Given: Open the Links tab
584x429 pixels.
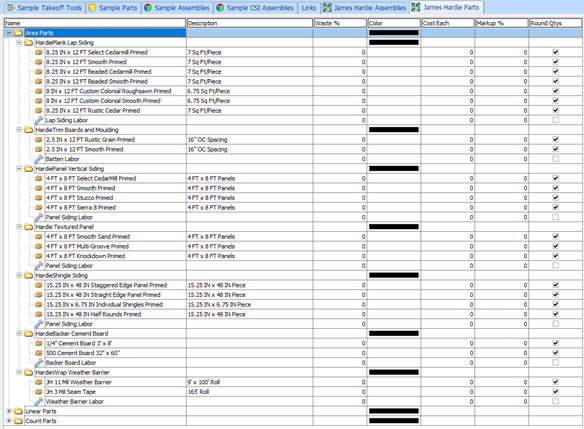Looking at the screenshot, I should pyautogui.click(x=309, y=8).
